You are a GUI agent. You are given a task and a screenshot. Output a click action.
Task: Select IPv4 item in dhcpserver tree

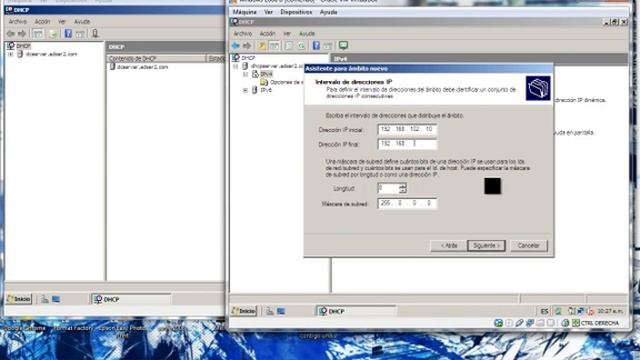coord(266,74)
